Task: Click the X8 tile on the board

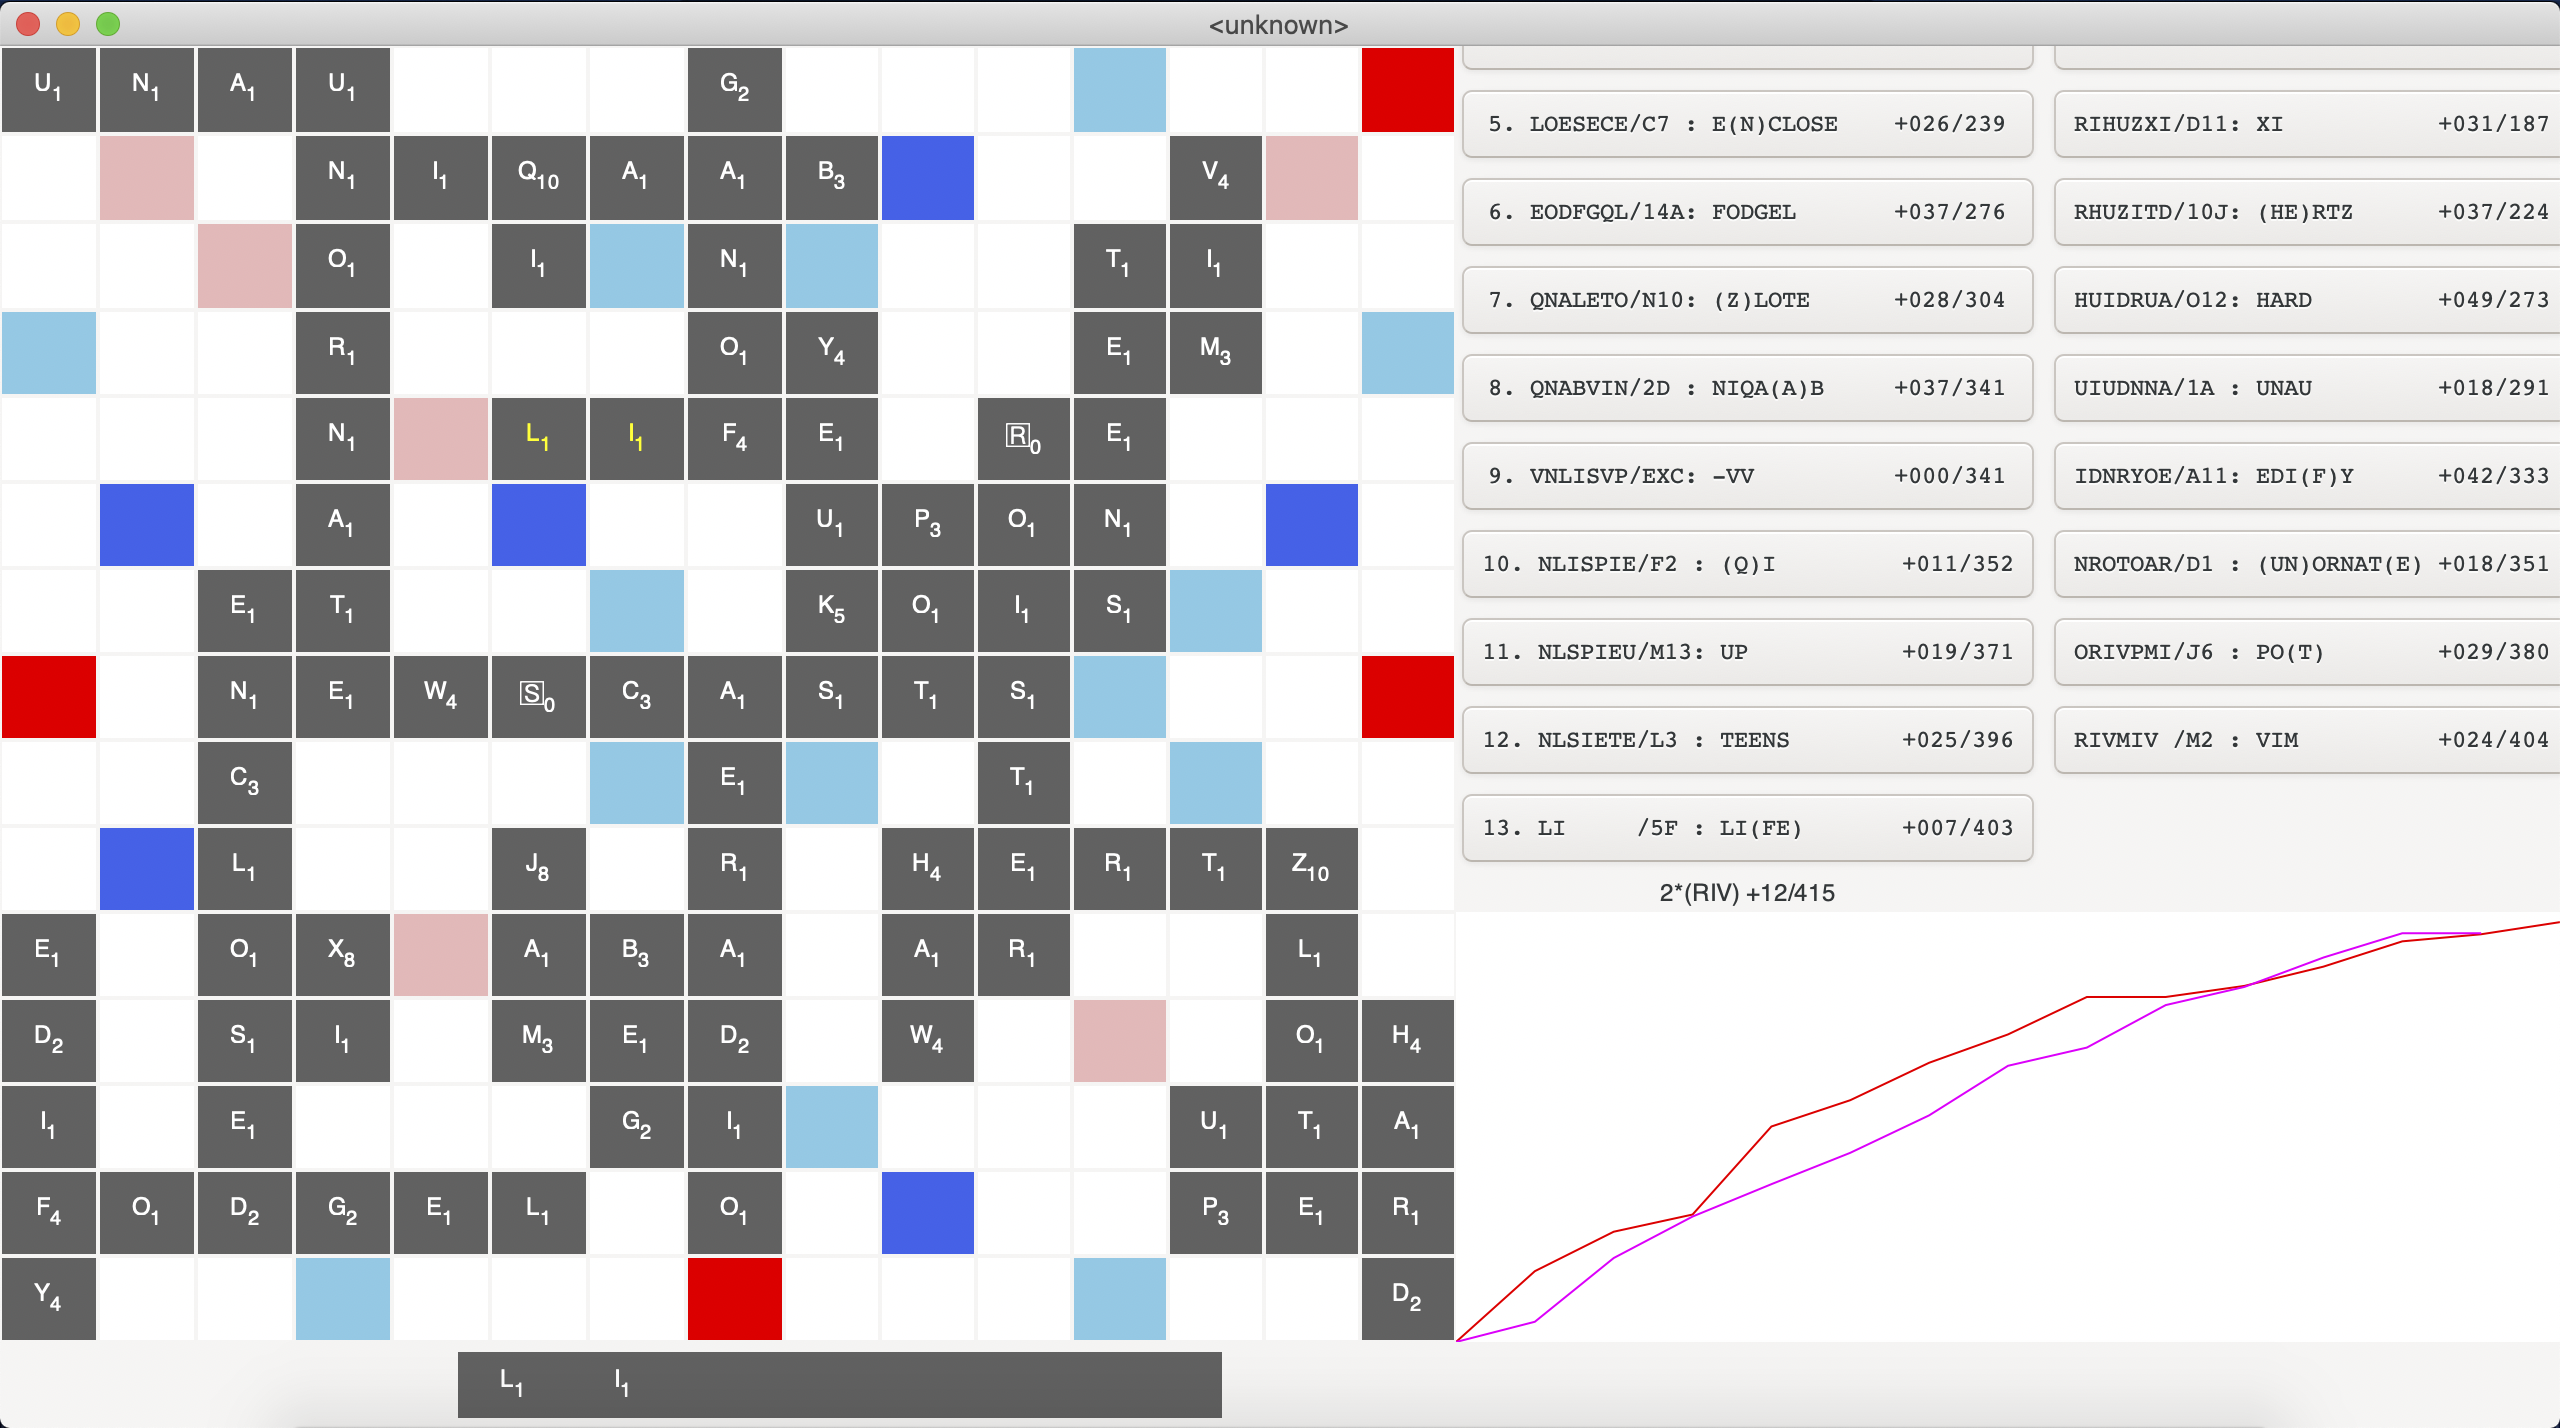Action: (342, 953)
